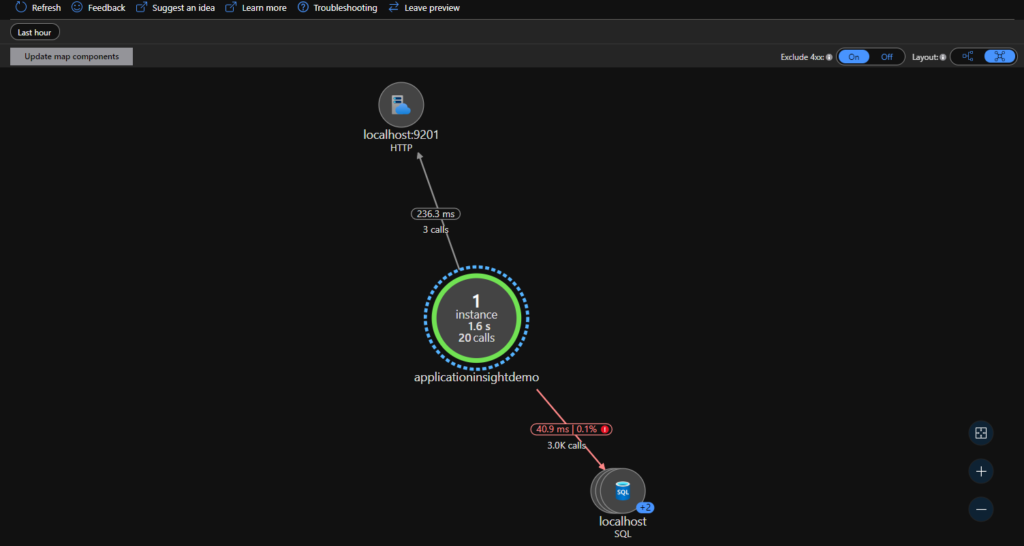Select the localhost:9201 HTTP node icon
The height and width of the screenshot is (546, 1024).
[401, 105]
